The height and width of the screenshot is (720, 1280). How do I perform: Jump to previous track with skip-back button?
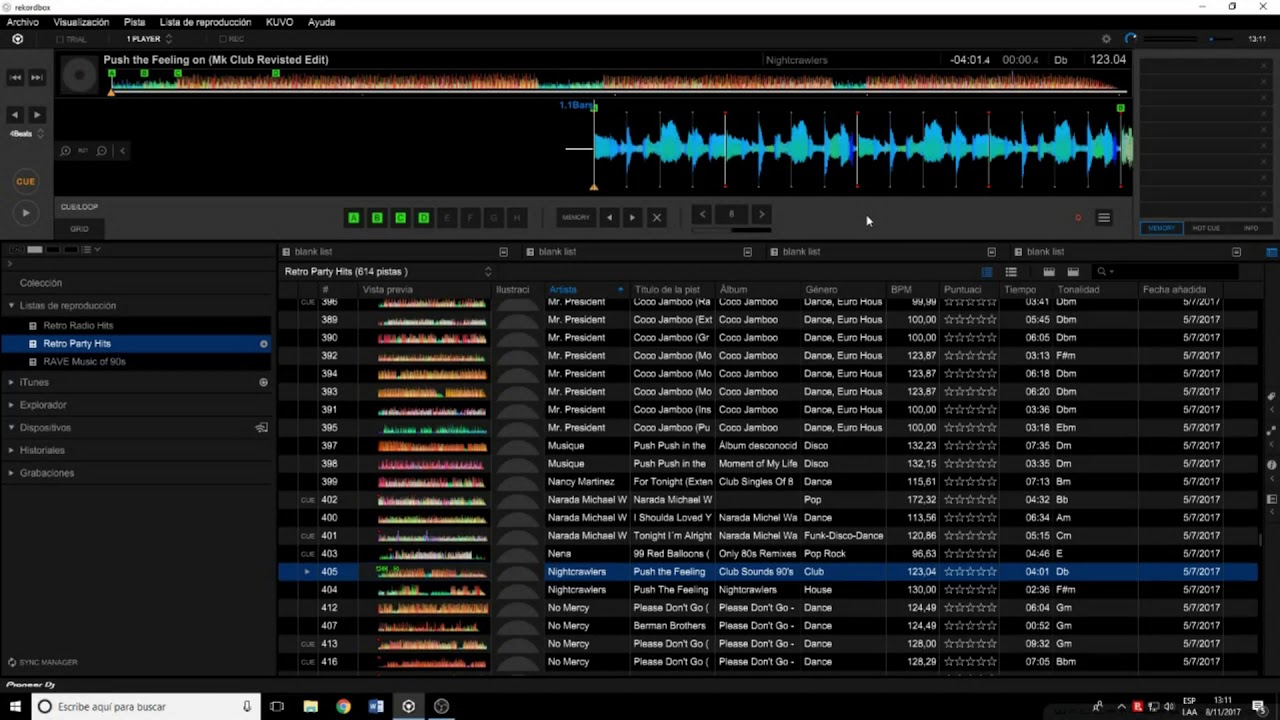(15, 77)
